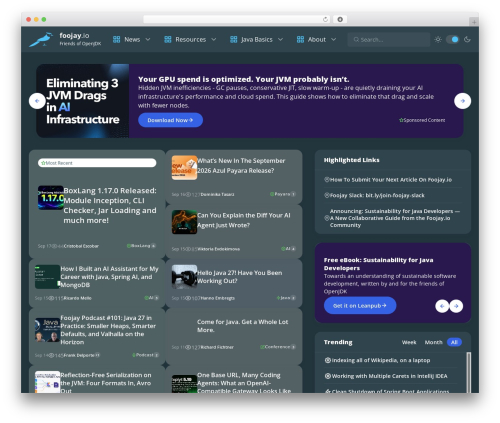Click author Cristobal Escobar
This screenshot has width=500, height=423.
pyautogui.click(x=81, y=246)
